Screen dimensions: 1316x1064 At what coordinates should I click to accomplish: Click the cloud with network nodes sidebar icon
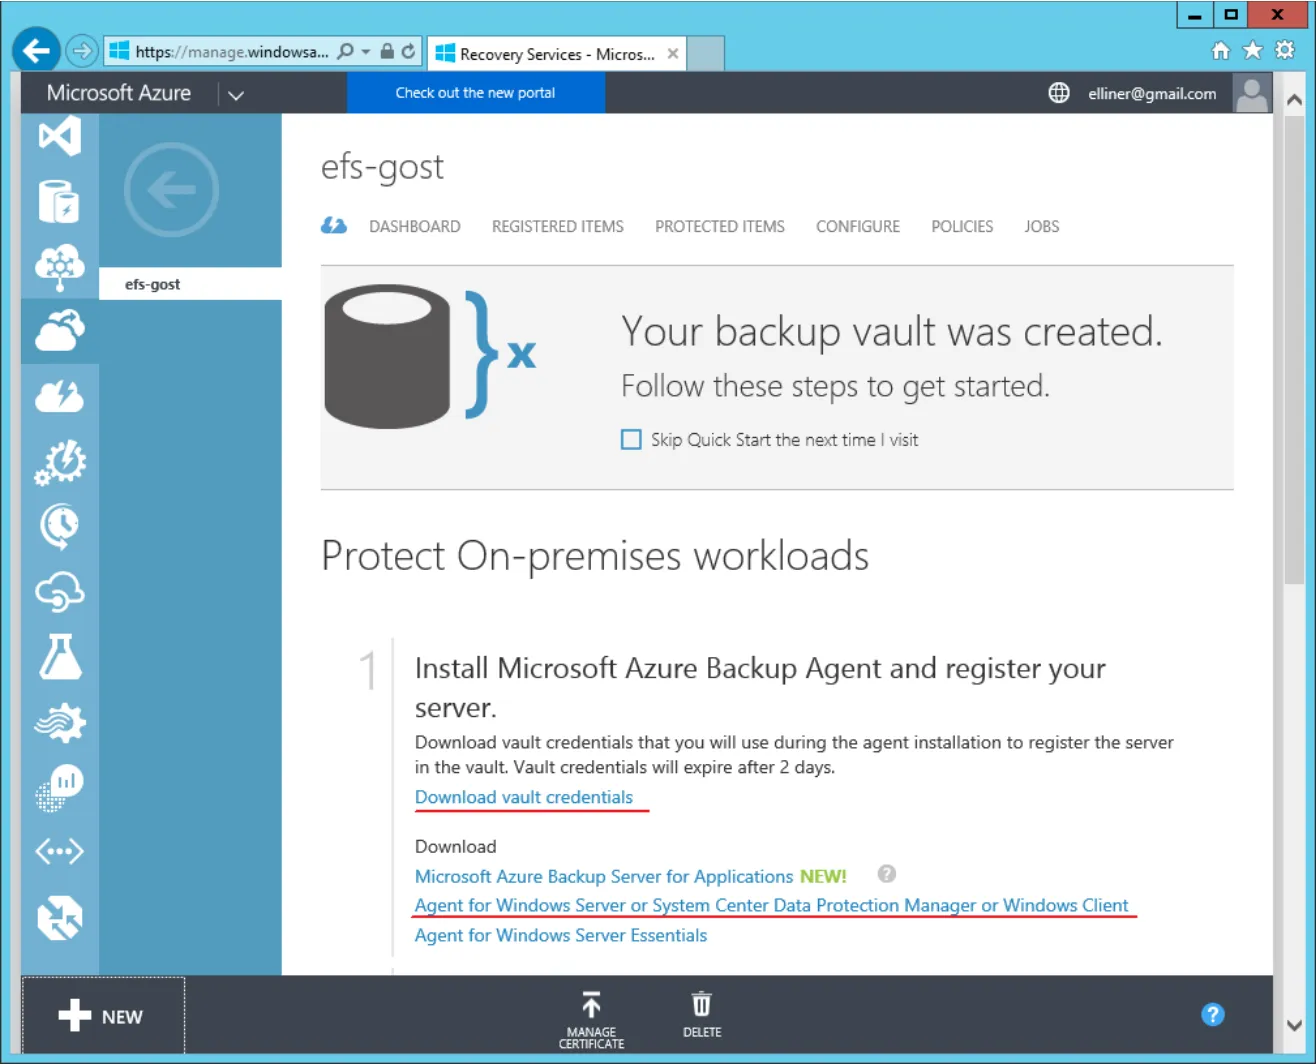(x=60, y=267)
